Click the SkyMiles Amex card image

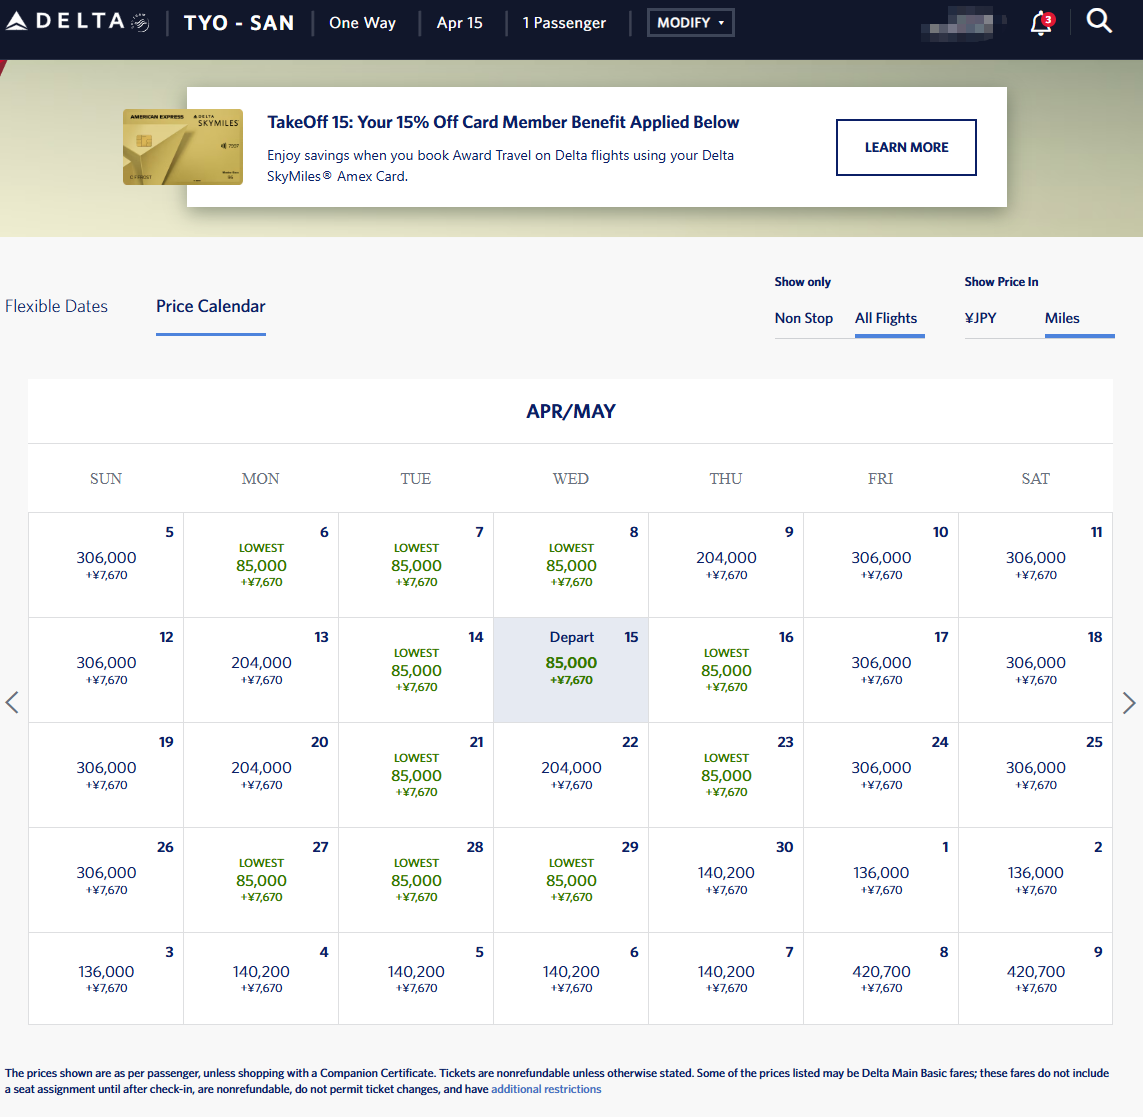(182, 147)
